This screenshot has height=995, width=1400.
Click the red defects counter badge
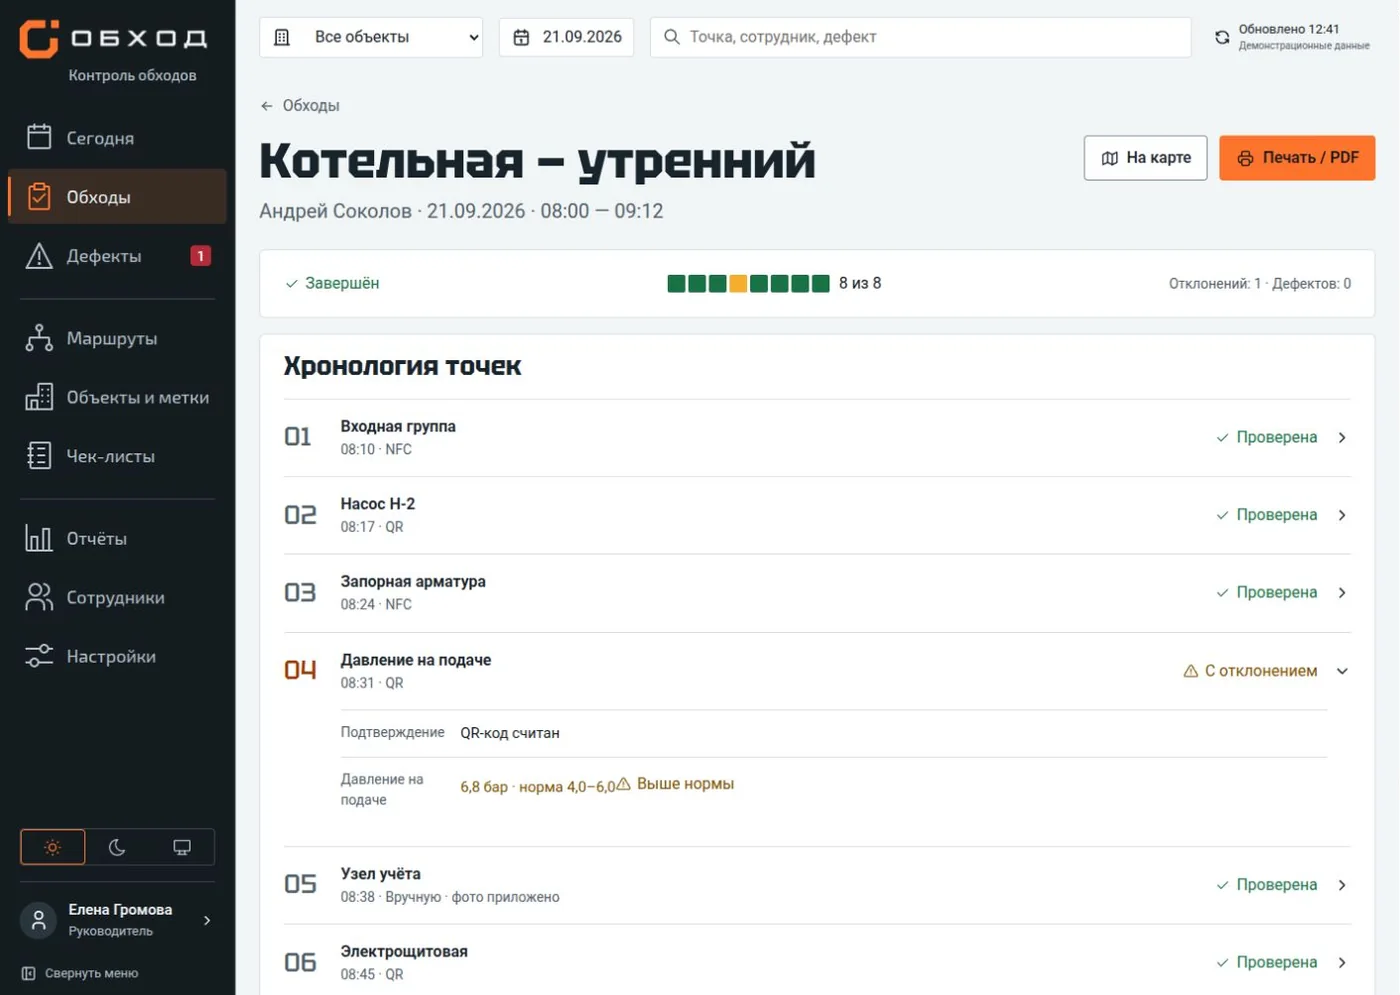click(200, 256)
